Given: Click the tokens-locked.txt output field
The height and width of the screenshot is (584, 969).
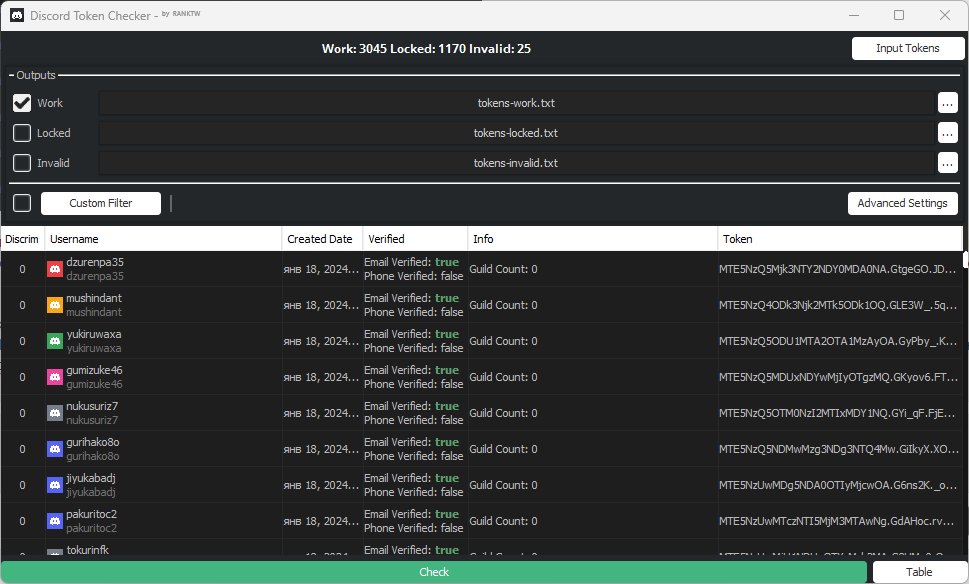Looking at the screenshot, I should (516, 133).
